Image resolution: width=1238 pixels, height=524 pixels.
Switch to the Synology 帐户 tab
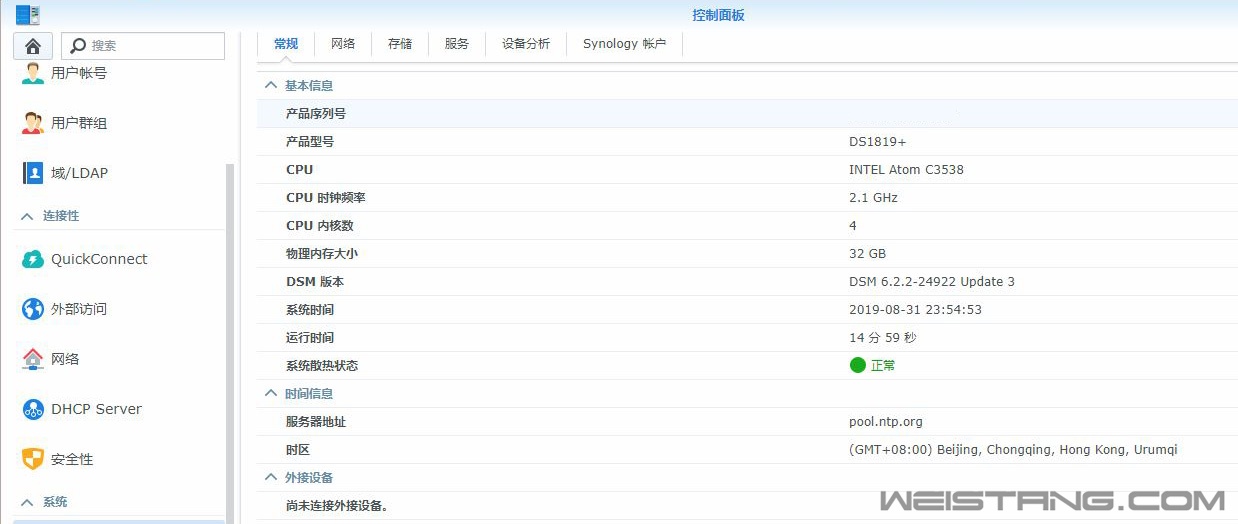click(x=624, y=44)
